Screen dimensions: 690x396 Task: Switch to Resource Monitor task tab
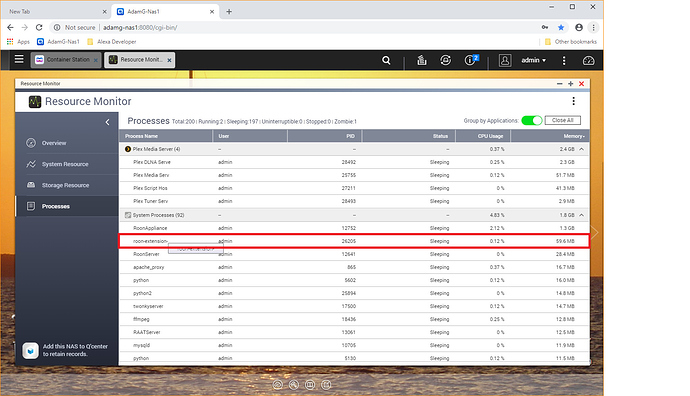pyautogui.click(x=139, y=60)
